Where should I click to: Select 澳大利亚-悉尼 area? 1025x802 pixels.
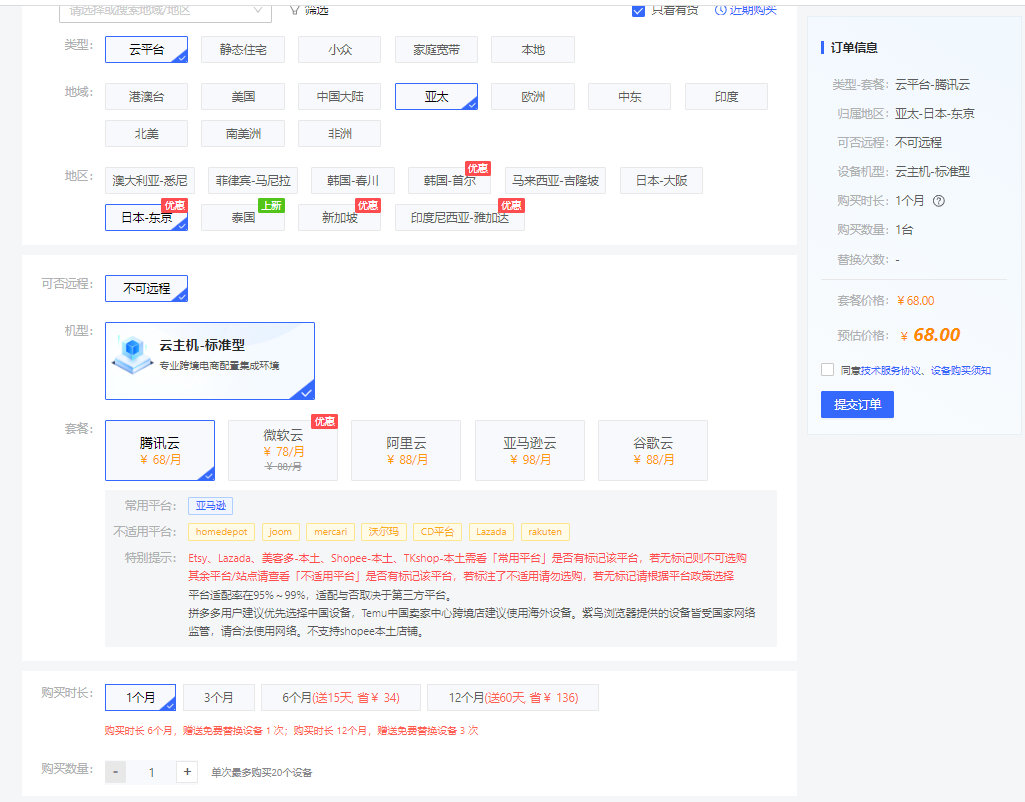(x=150, y=181)
